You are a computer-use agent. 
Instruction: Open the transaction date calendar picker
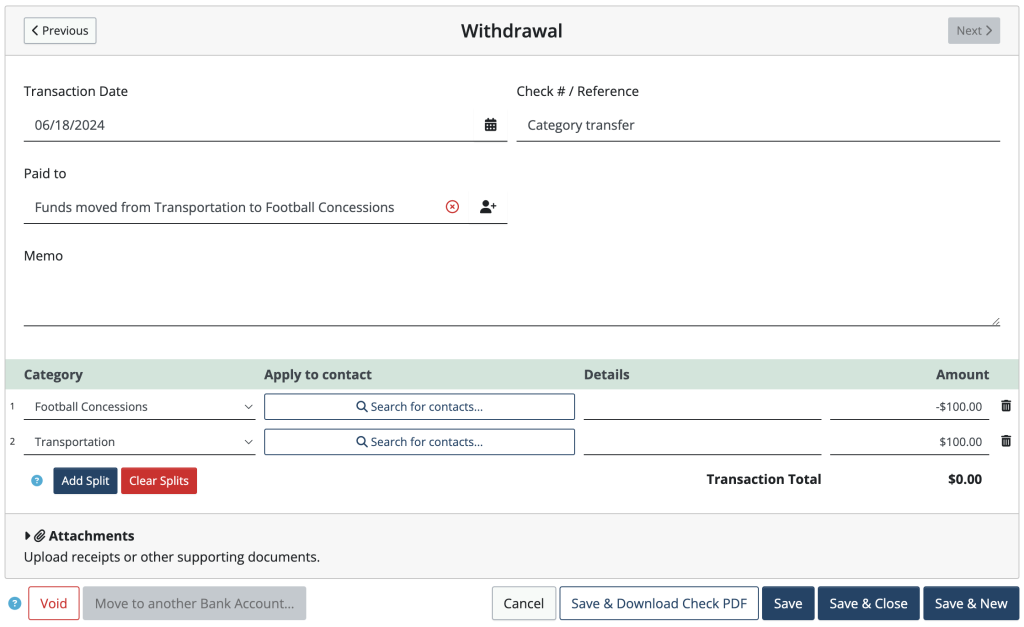[x=490, y=125]
